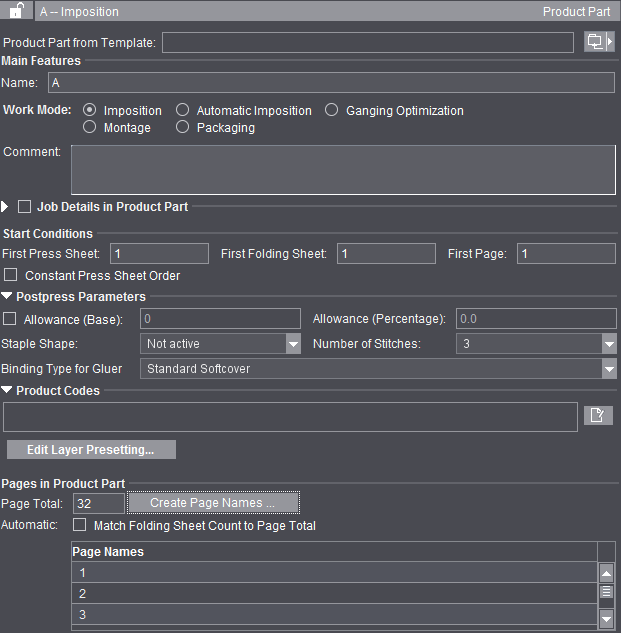The image size is (621, 633).
Task: Choose Ganging Optimization work mode
Action: (x=332, y=110)
